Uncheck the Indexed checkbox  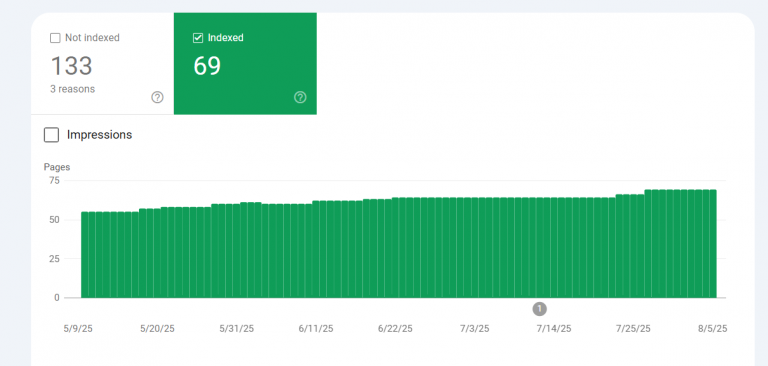[x=198, y=38]
